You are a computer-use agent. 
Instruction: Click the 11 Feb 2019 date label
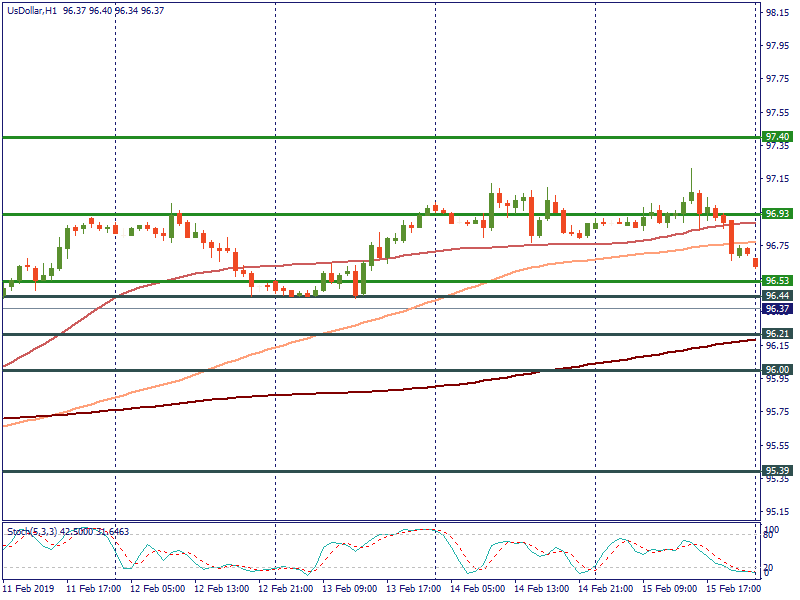pos(27,589)
